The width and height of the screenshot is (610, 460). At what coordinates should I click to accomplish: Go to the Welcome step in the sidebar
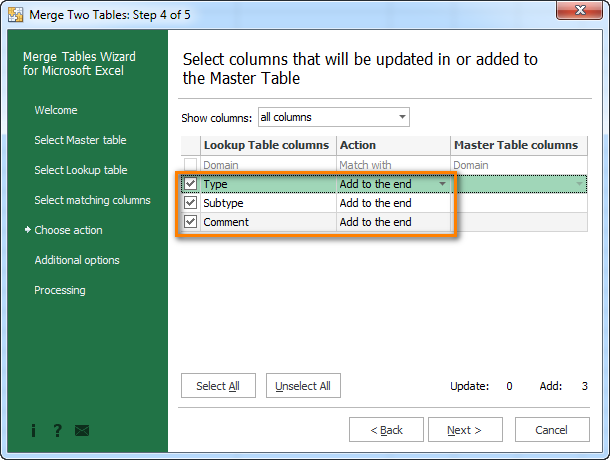tap(56, 110)
